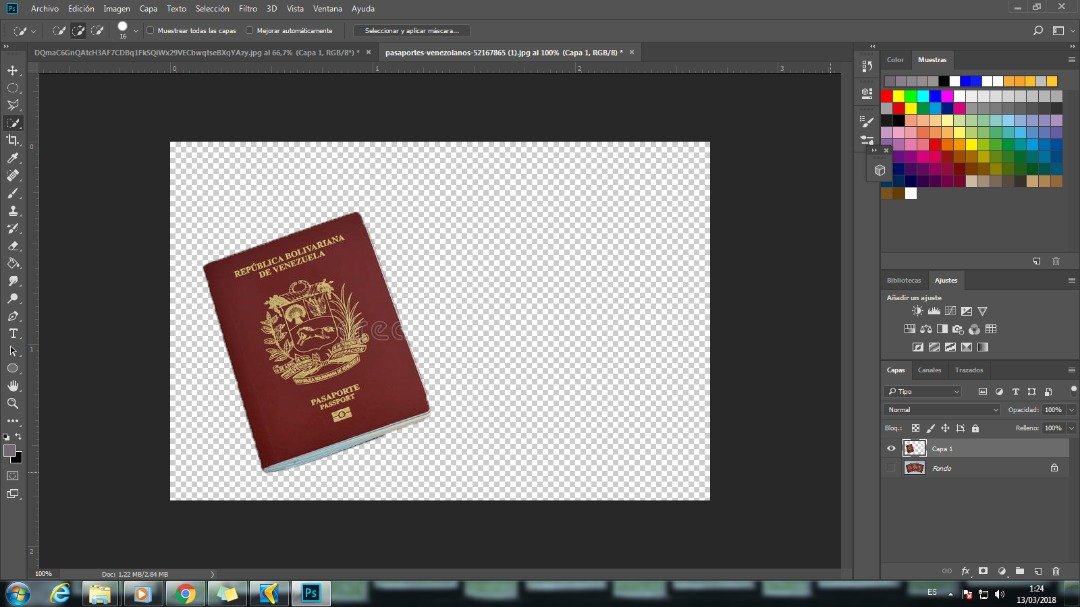1080x607 pixels.
Task: Select the Brush tool in toolbox
Action: point(13,194)
